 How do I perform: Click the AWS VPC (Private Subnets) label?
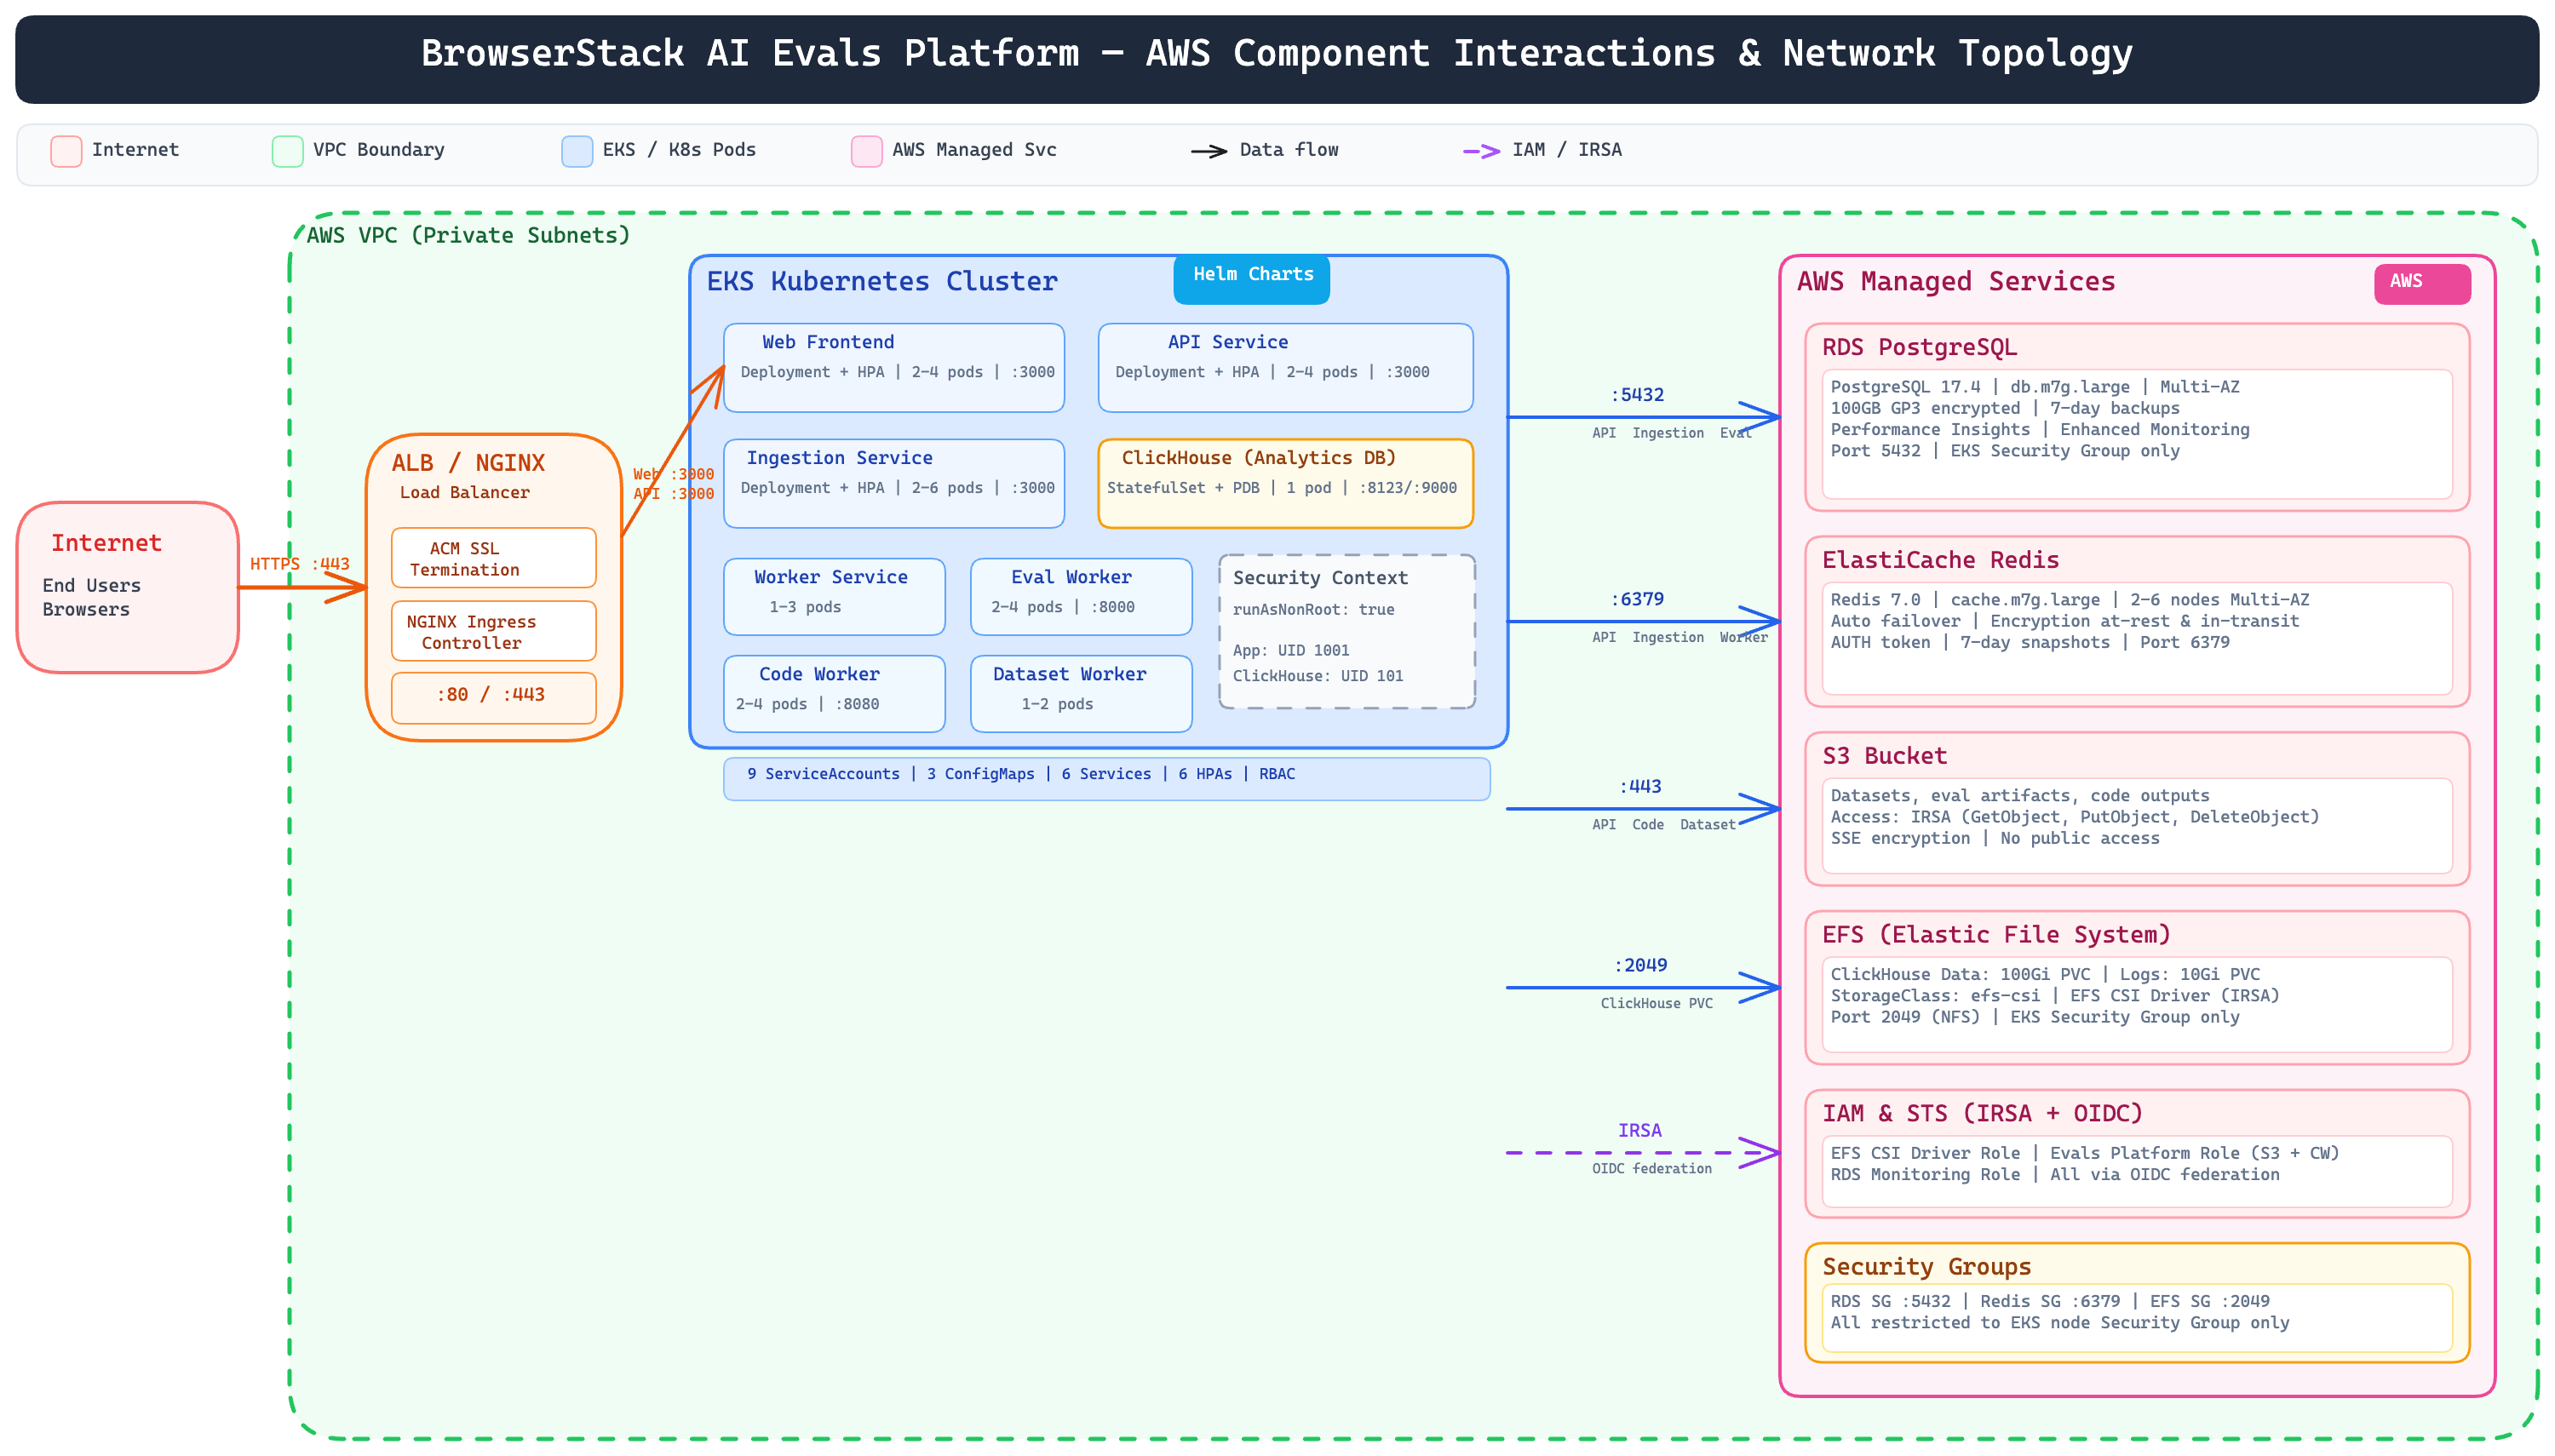(x=468, y=235)
